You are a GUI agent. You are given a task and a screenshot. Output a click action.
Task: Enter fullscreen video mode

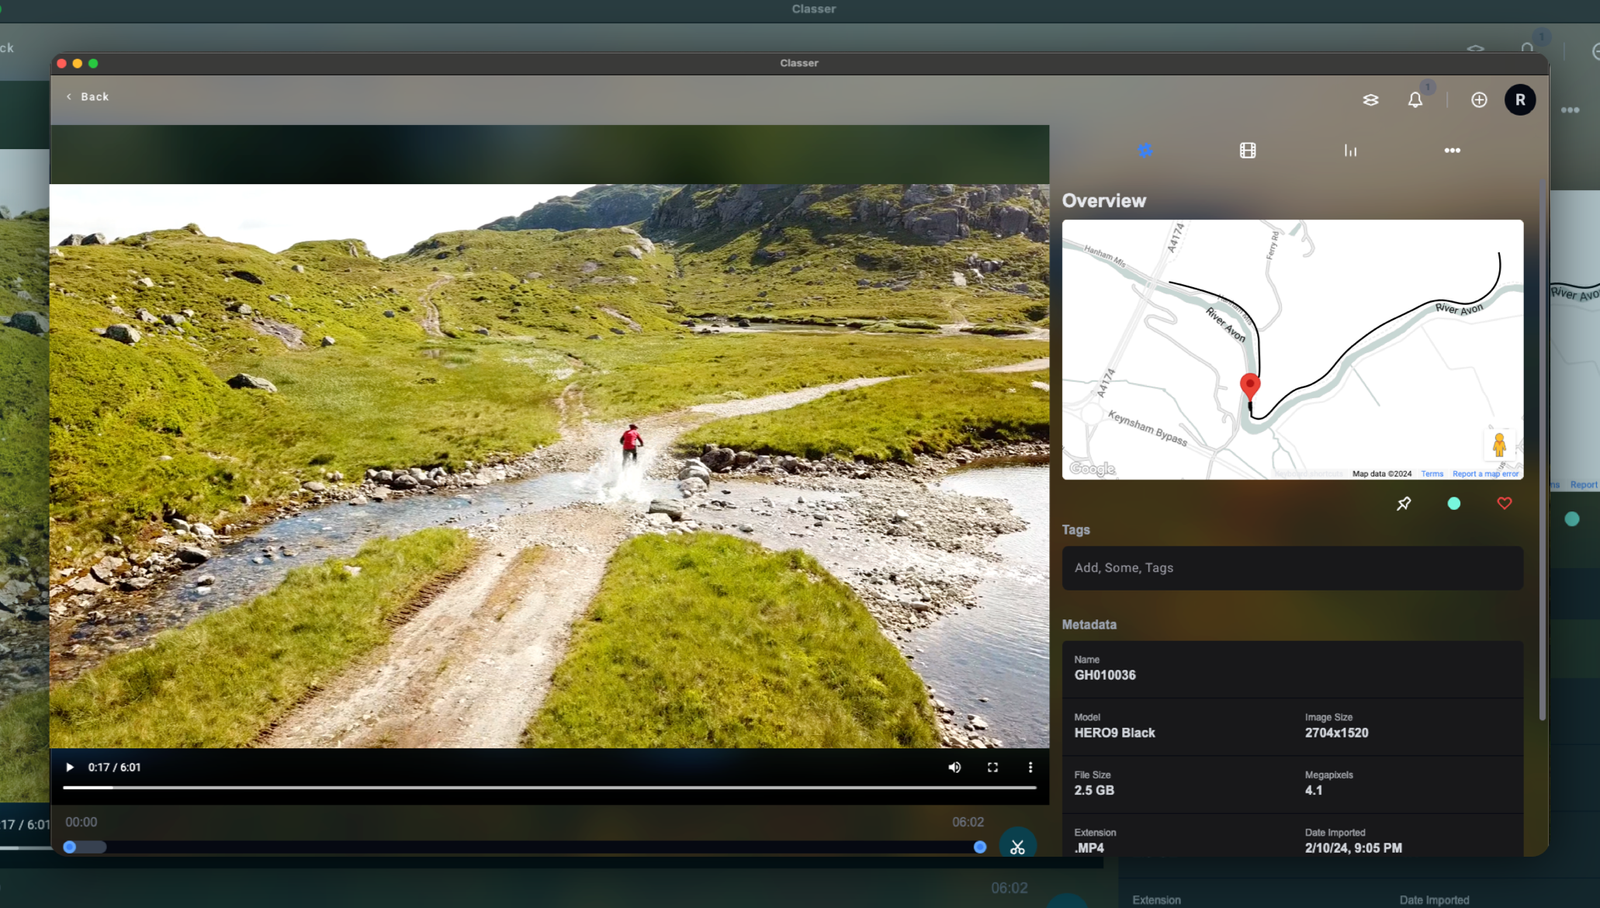[993, 768]
